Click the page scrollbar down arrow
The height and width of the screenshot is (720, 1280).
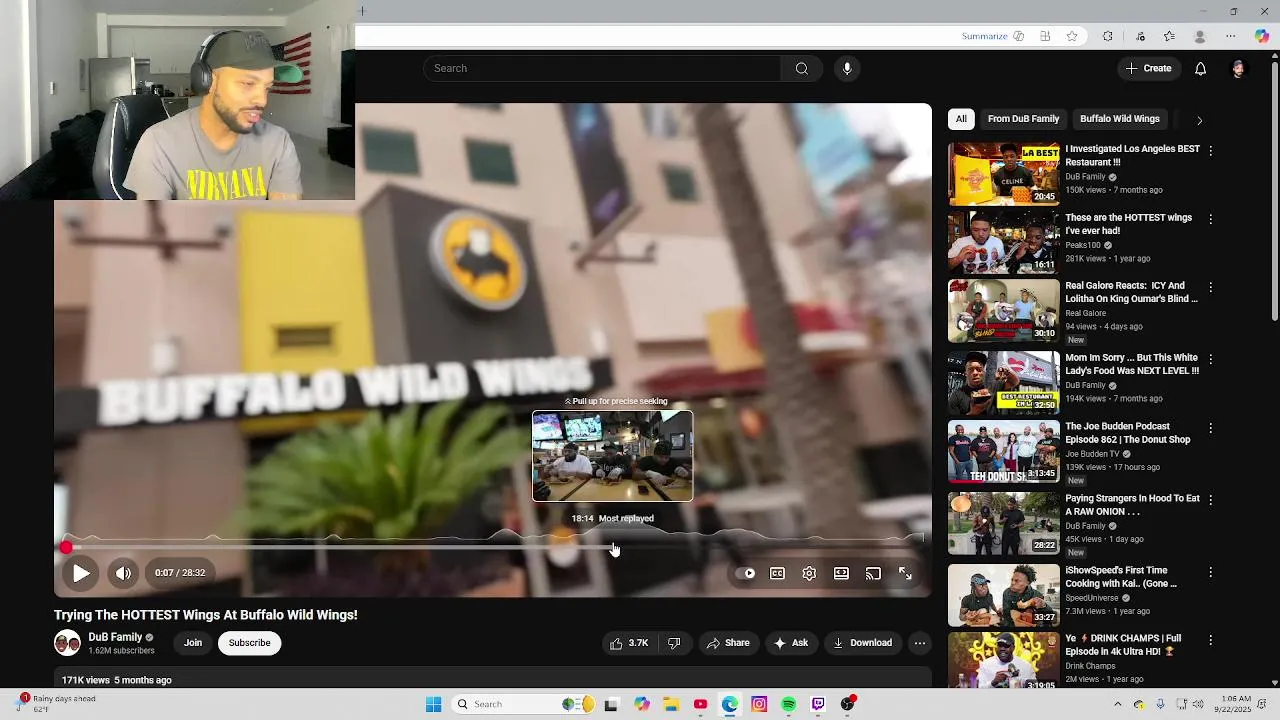(x=1274, y=683)
